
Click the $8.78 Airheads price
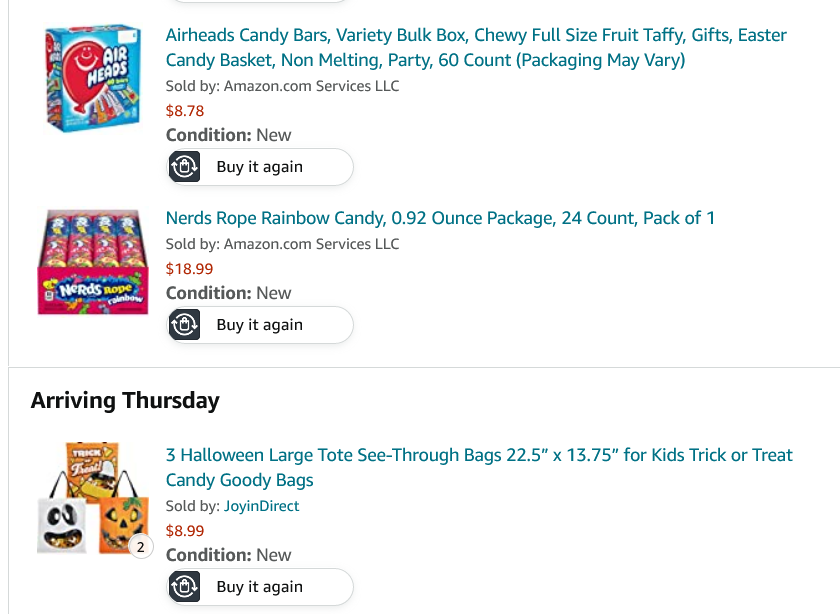(x=185, y=111)
